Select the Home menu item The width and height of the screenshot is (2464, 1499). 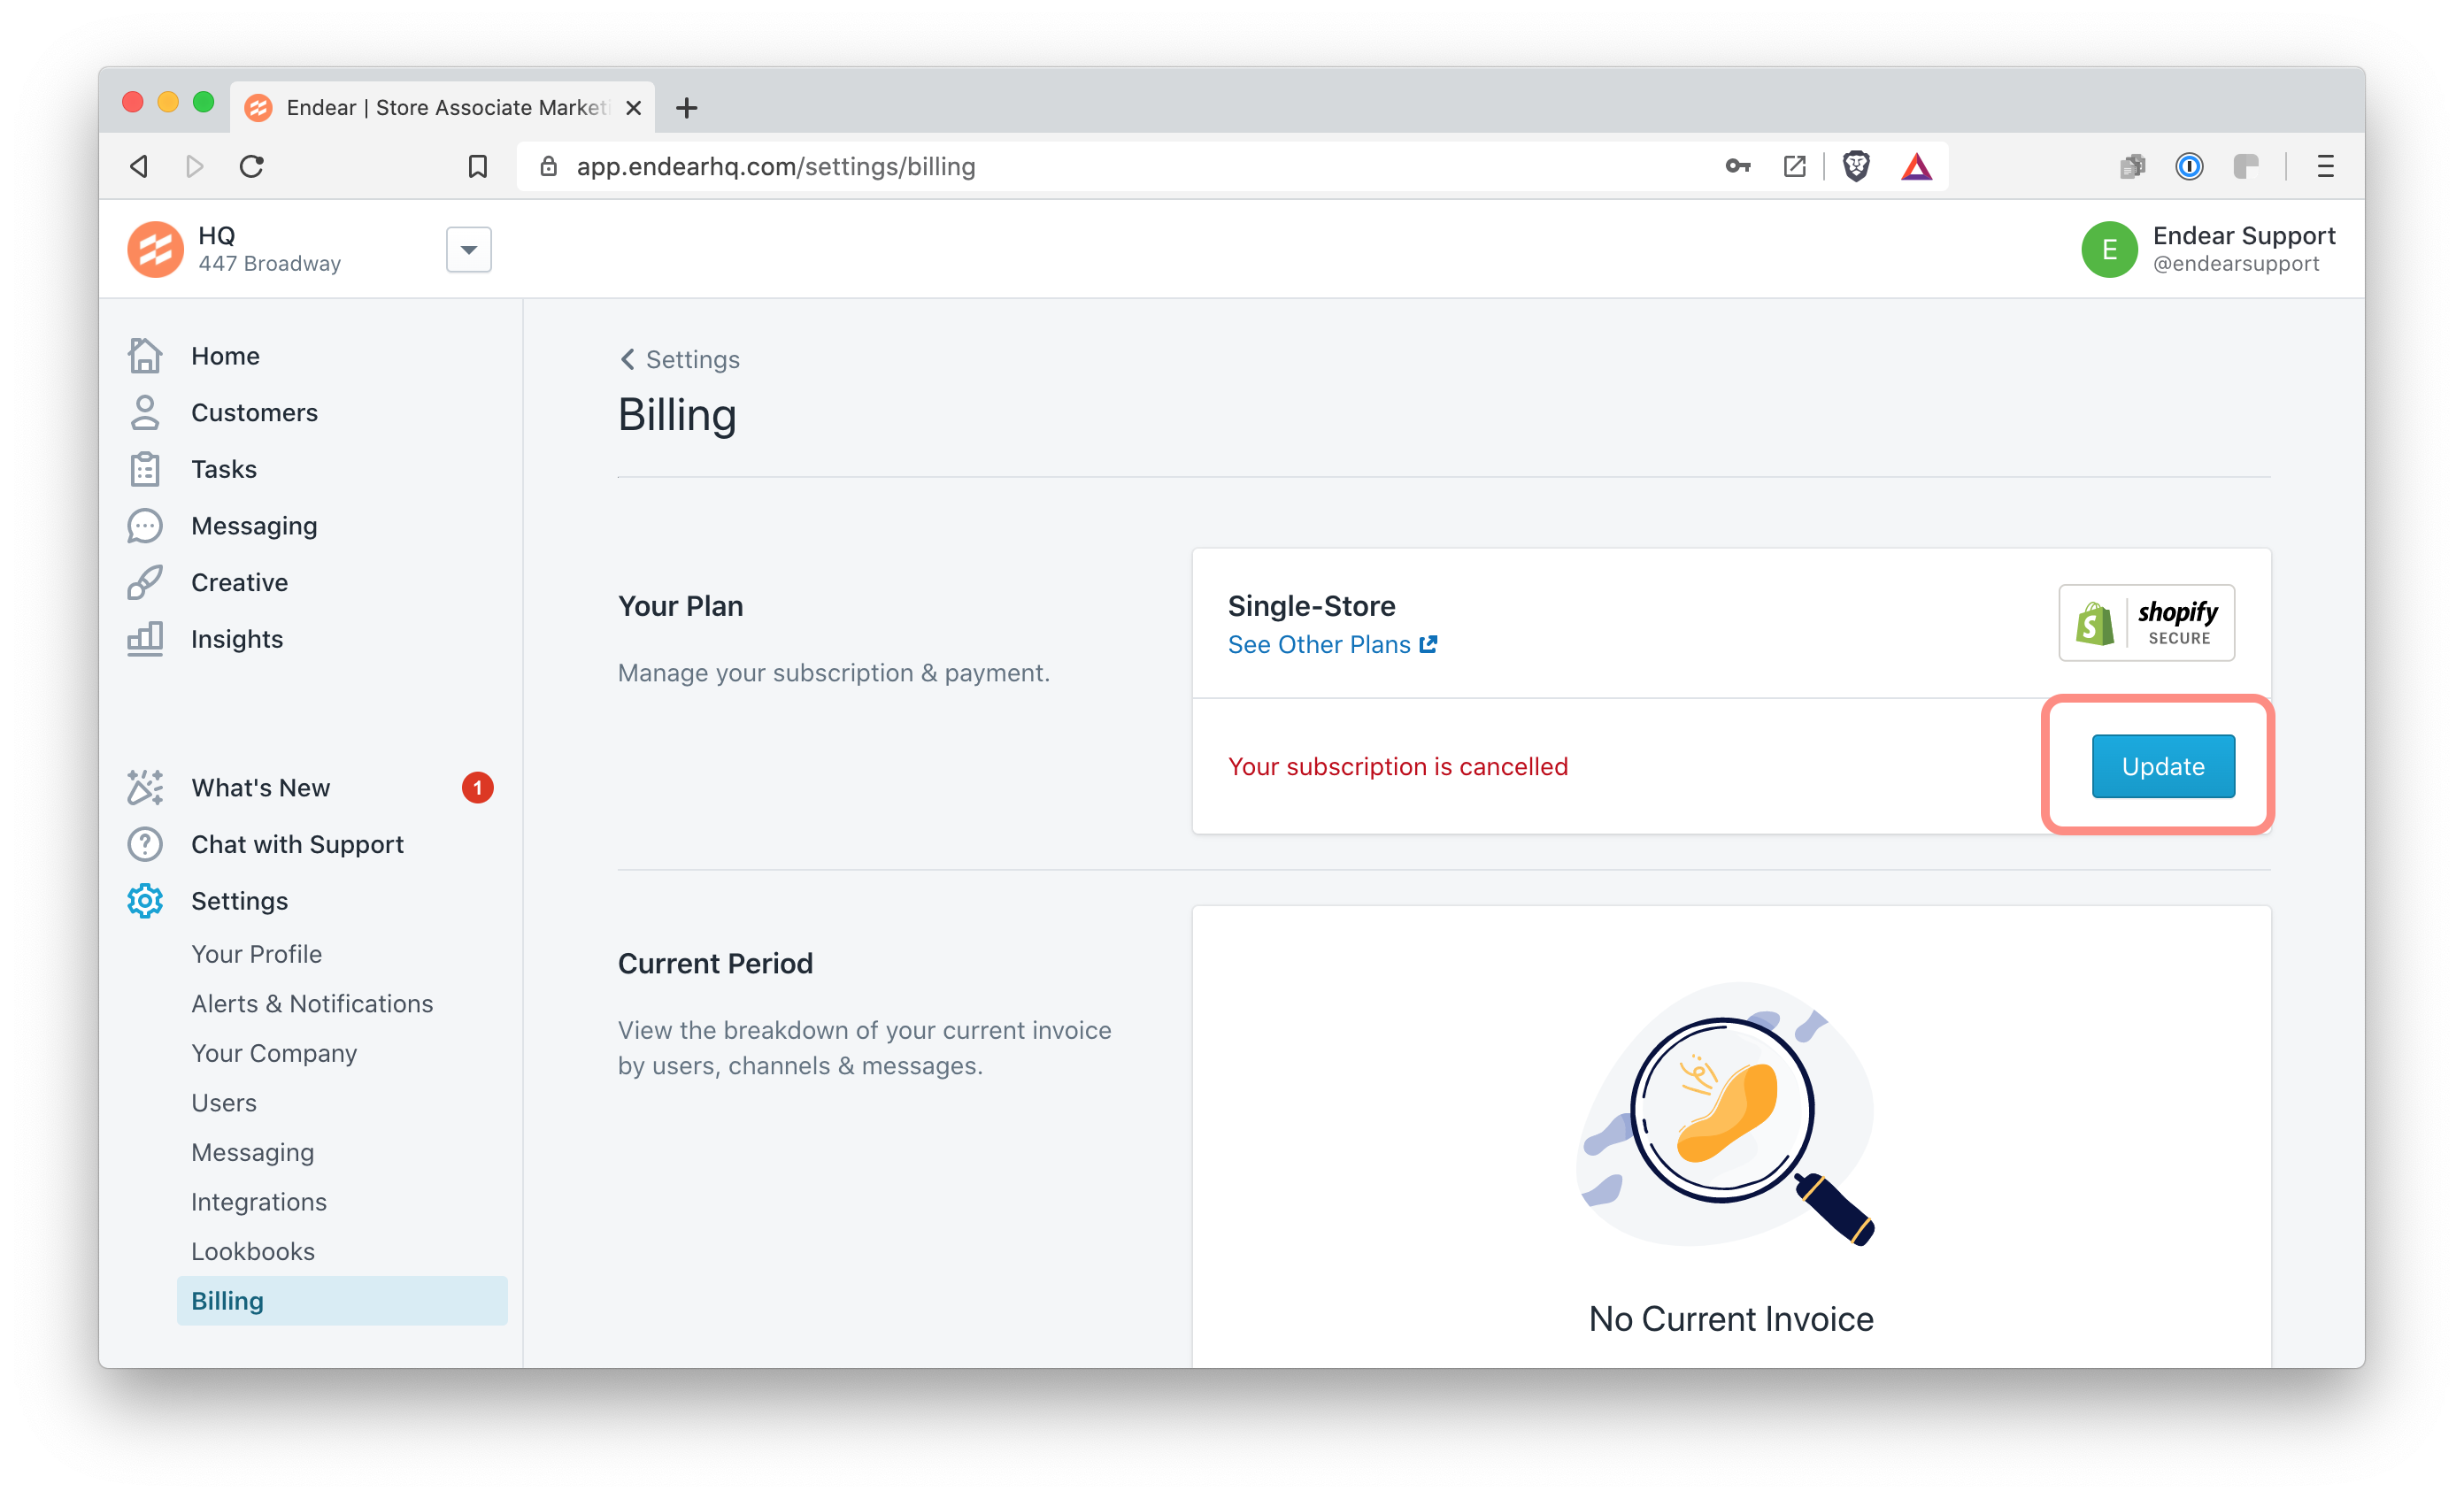[226, 356]
